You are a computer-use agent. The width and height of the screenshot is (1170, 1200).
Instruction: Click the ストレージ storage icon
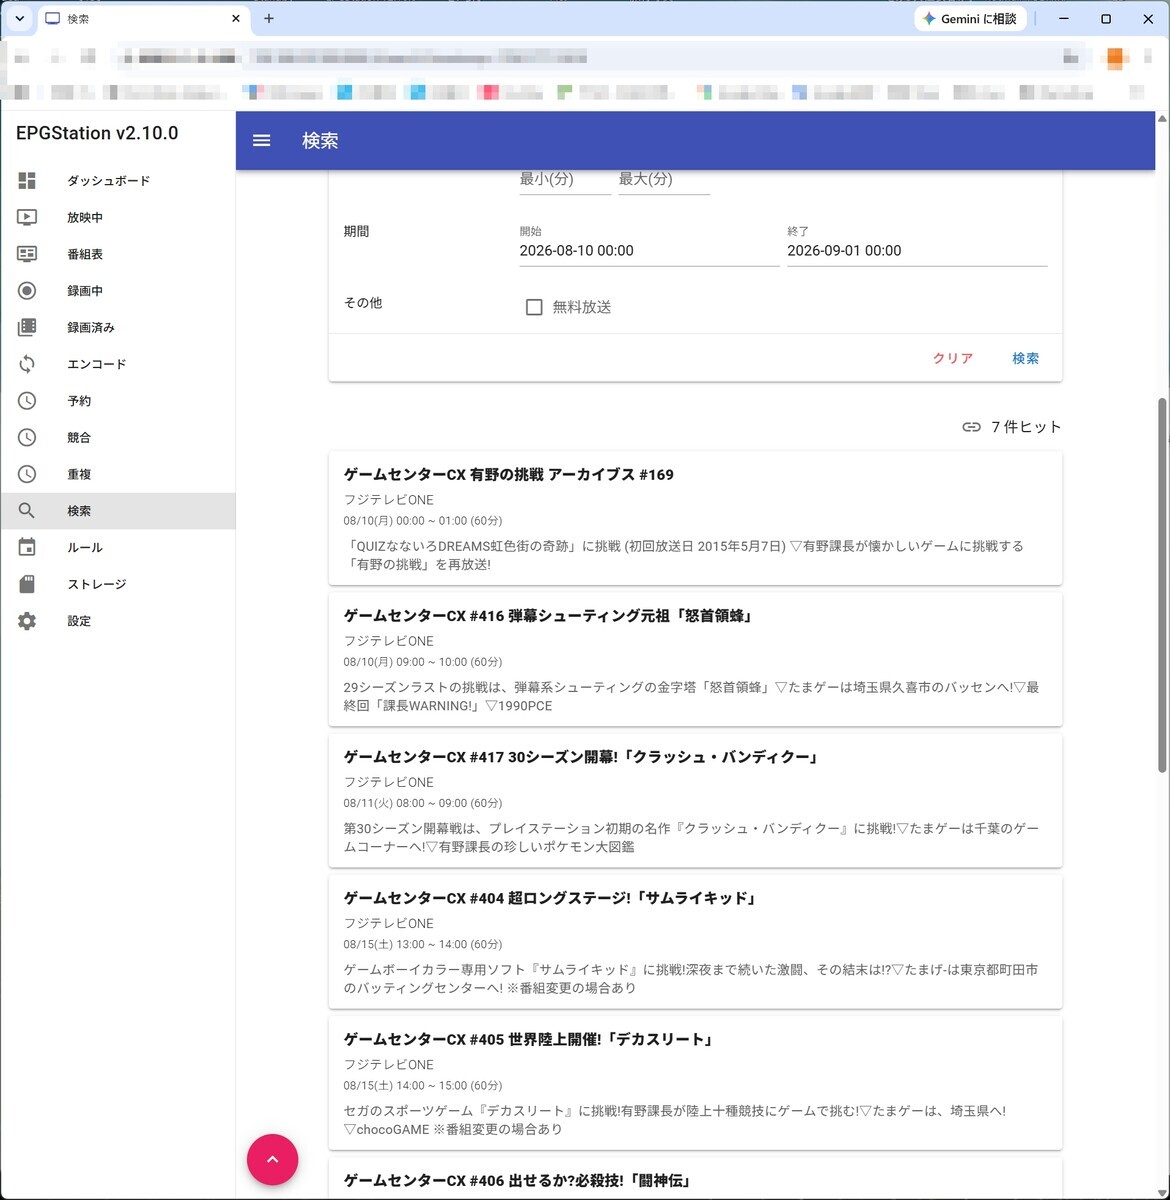27,584
